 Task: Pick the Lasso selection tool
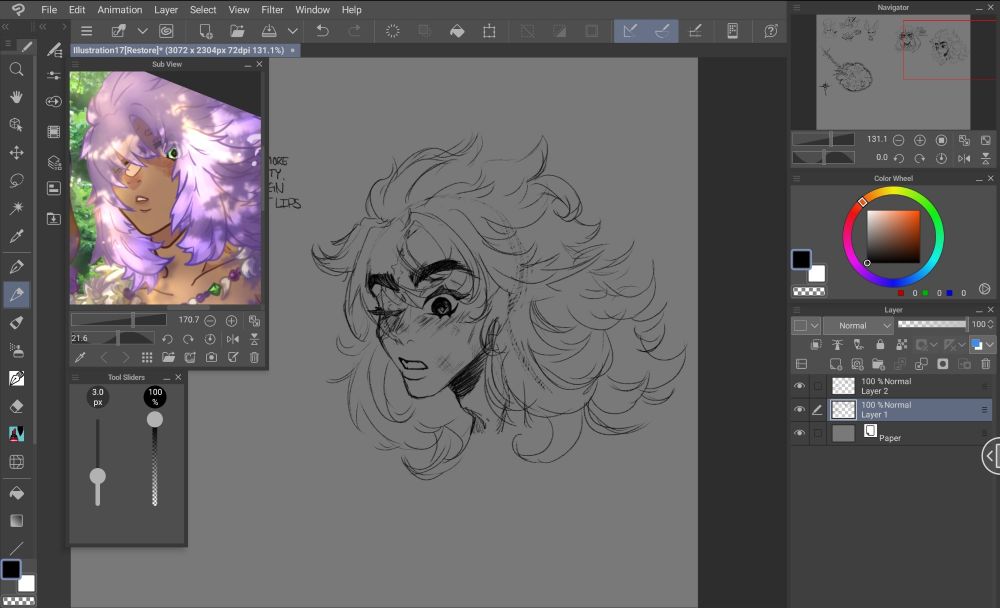coord(16,181)
